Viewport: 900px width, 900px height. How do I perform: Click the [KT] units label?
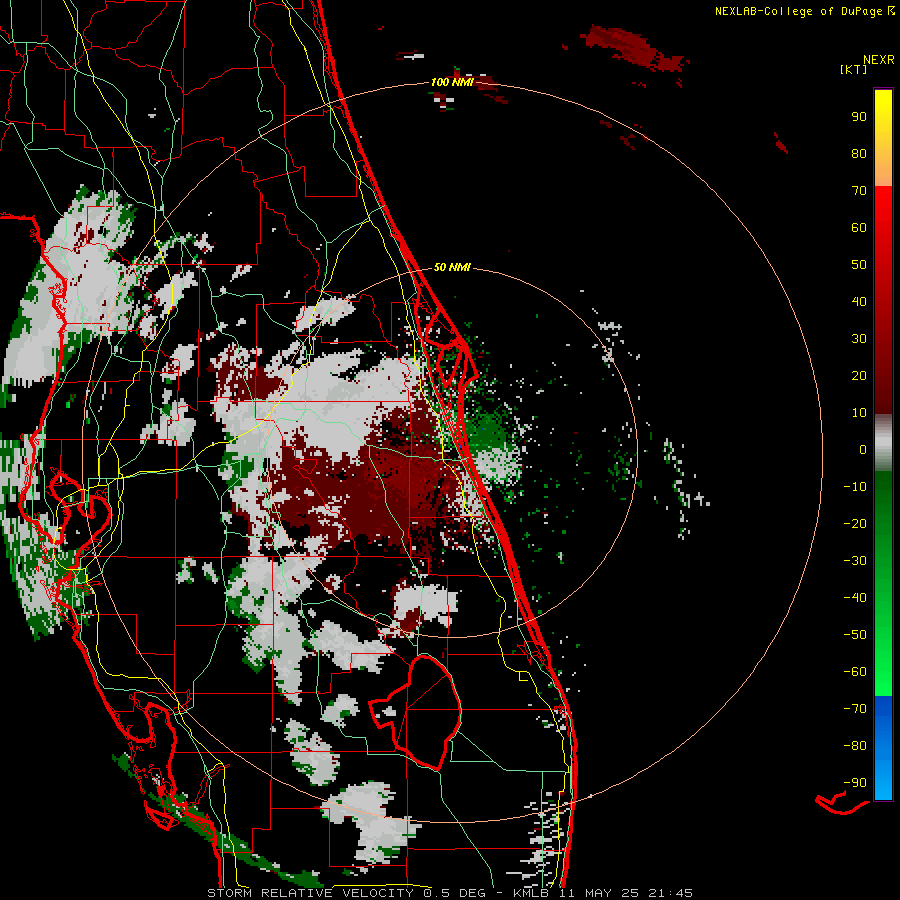pyautogui.click(x=853, y=69)
